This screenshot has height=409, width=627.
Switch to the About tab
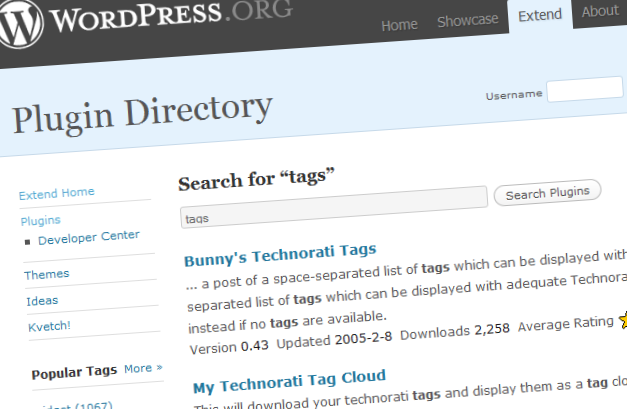(x=600, y=12)
